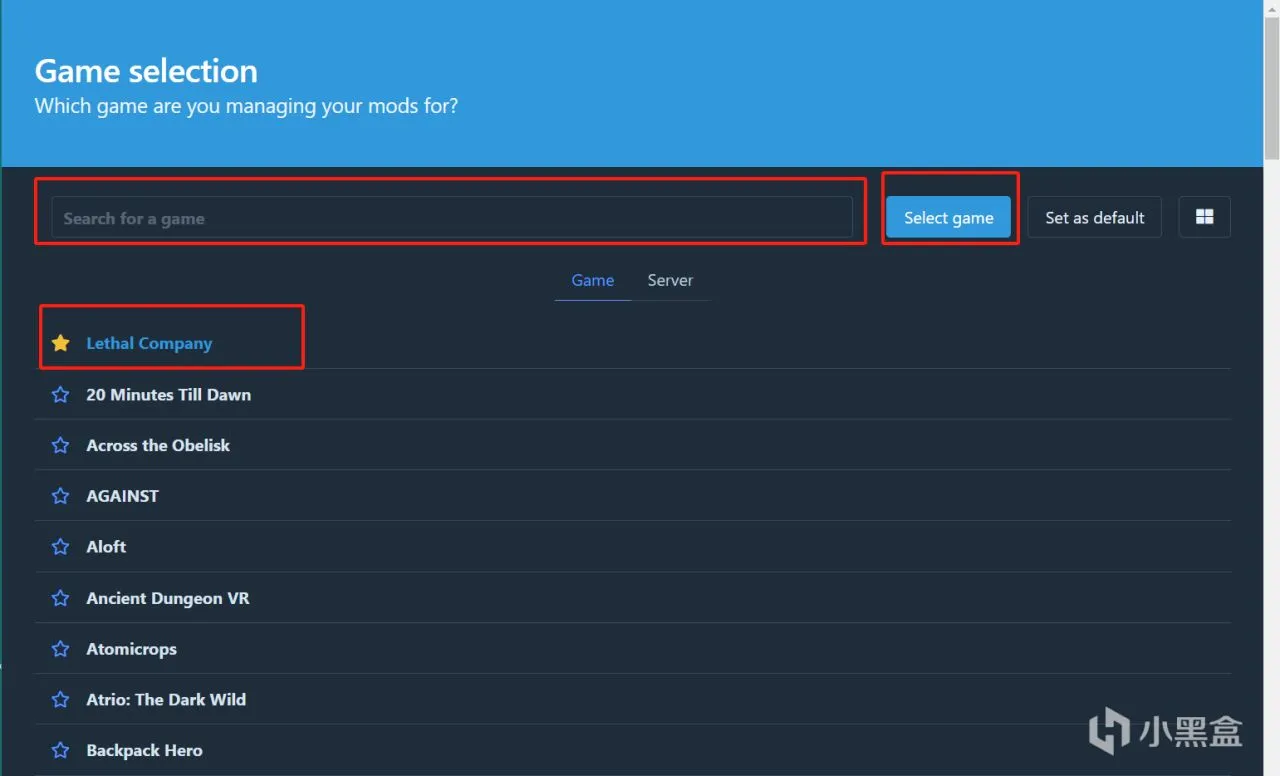1280x776 pixels.
Task: Favorite Atrio: The Dark Wild via star
Action: (x=61, y=700)
